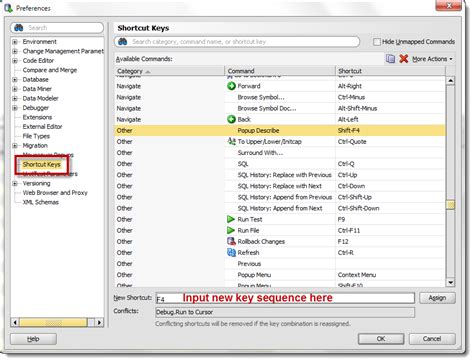Click the Refresh icon in command list
This screenshot has width=474, height=362.
[x=231, y=252]
